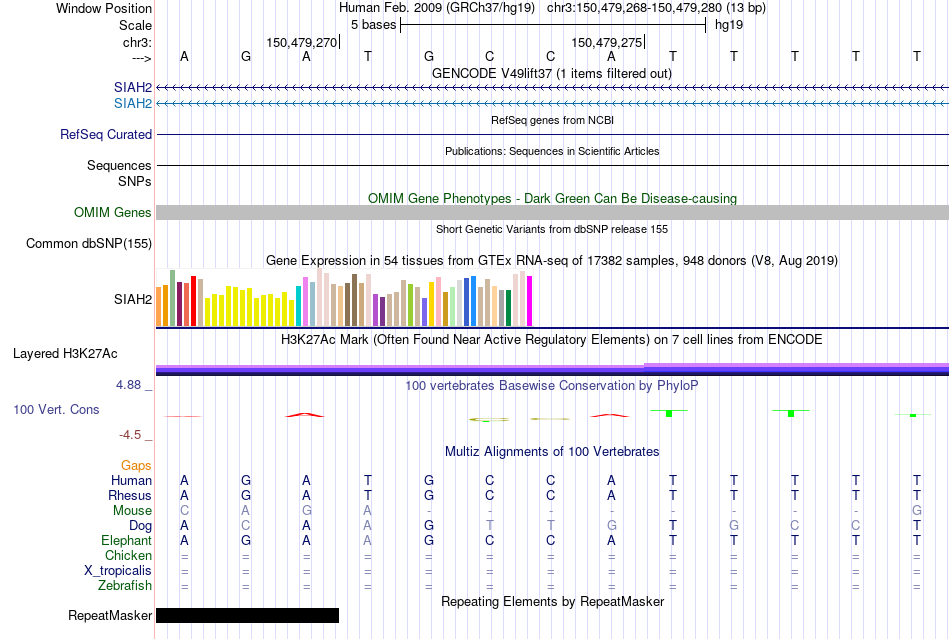Click the gray OMIM Genes item bar
Screen dimensions: 950x639
click(553, 212)
